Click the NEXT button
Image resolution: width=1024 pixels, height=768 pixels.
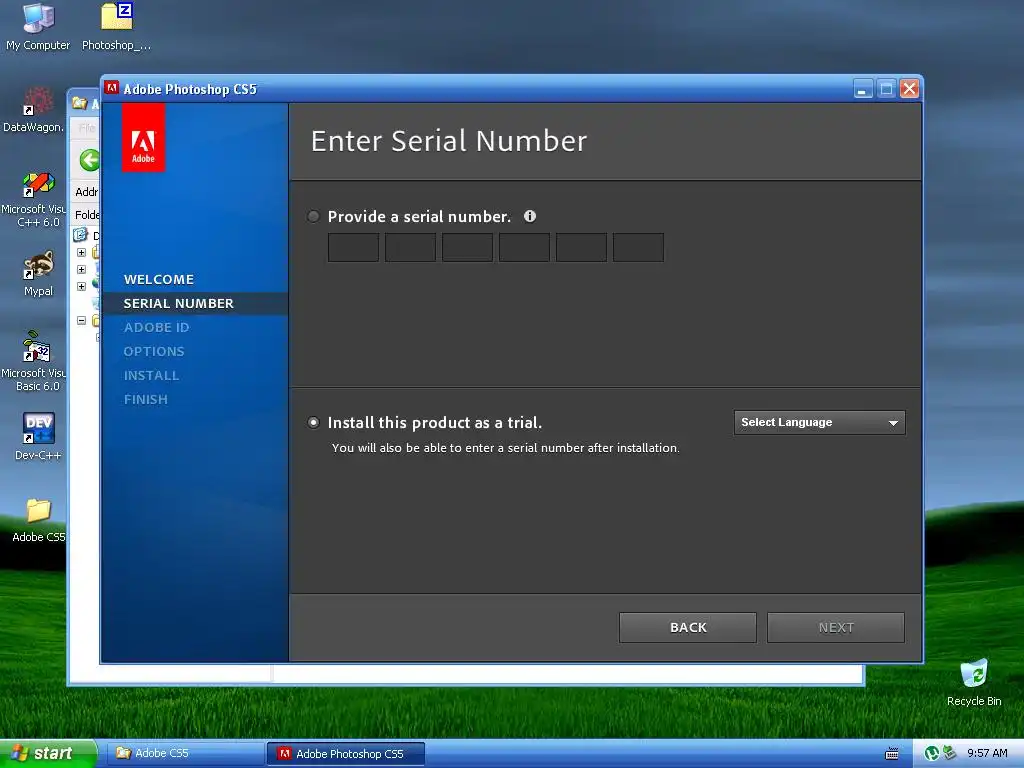point(836,628)
